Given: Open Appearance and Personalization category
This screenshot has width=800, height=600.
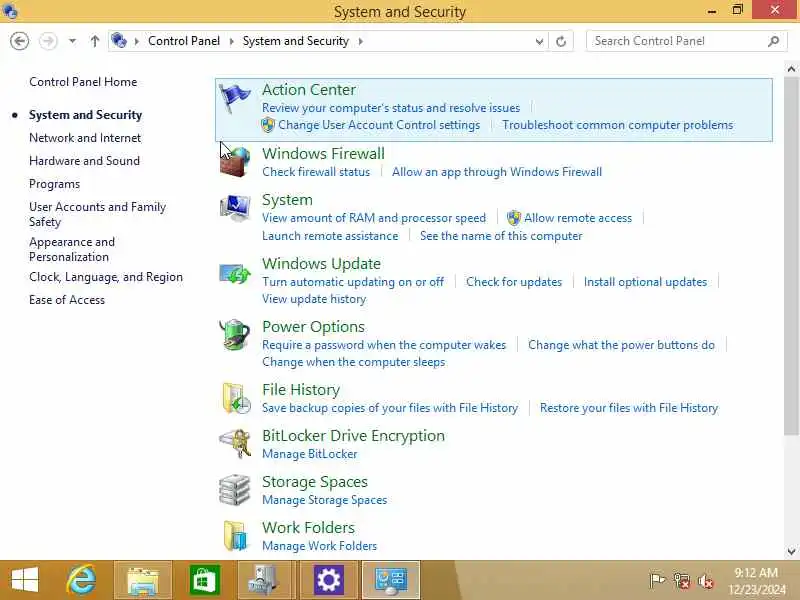Looking at the screenshot, I should (x=72, y=249).
